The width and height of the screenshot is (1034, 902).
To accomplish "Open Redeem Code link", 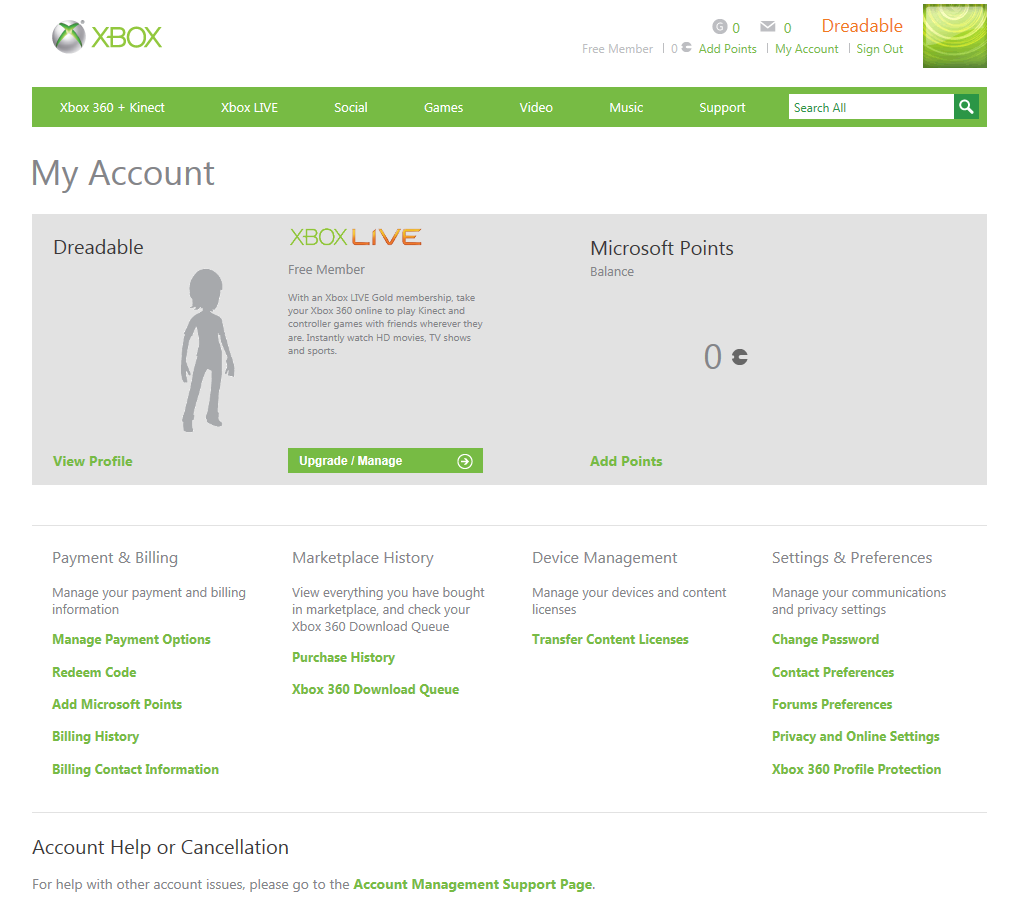I will [x=94, y=673].
